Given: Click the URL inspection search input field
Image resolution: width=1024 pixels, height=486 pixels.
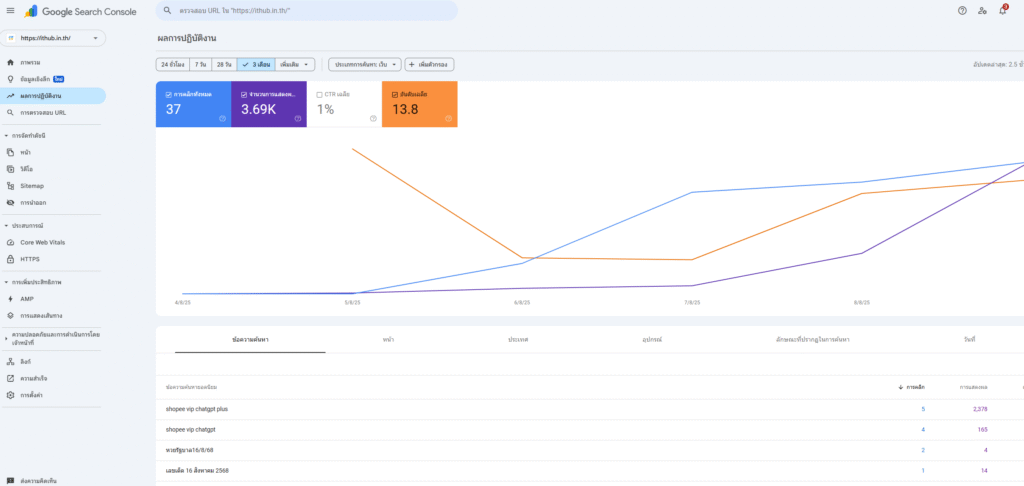Looking at the screenshot, I should [307, 10].
